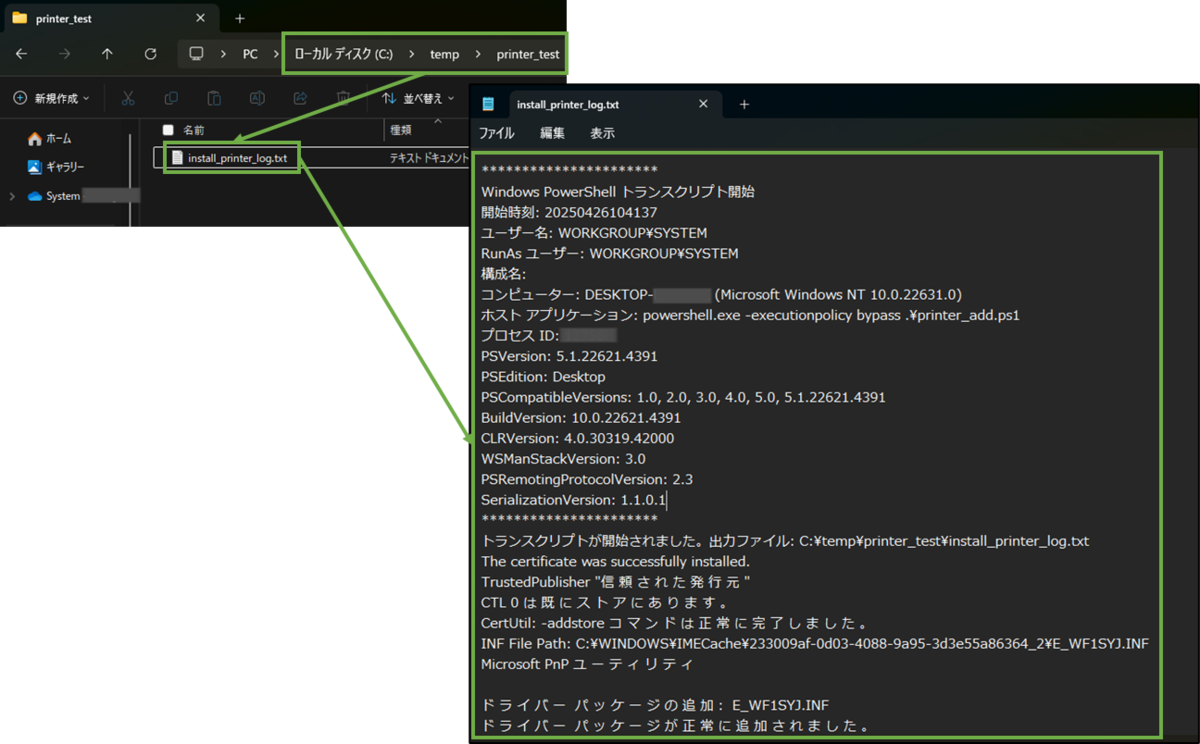Click the Cut scissors icon in Explorer toolbar
The width and height of the screenshot is (1200, 744).
pyautogui.click(x=128, y=98)
